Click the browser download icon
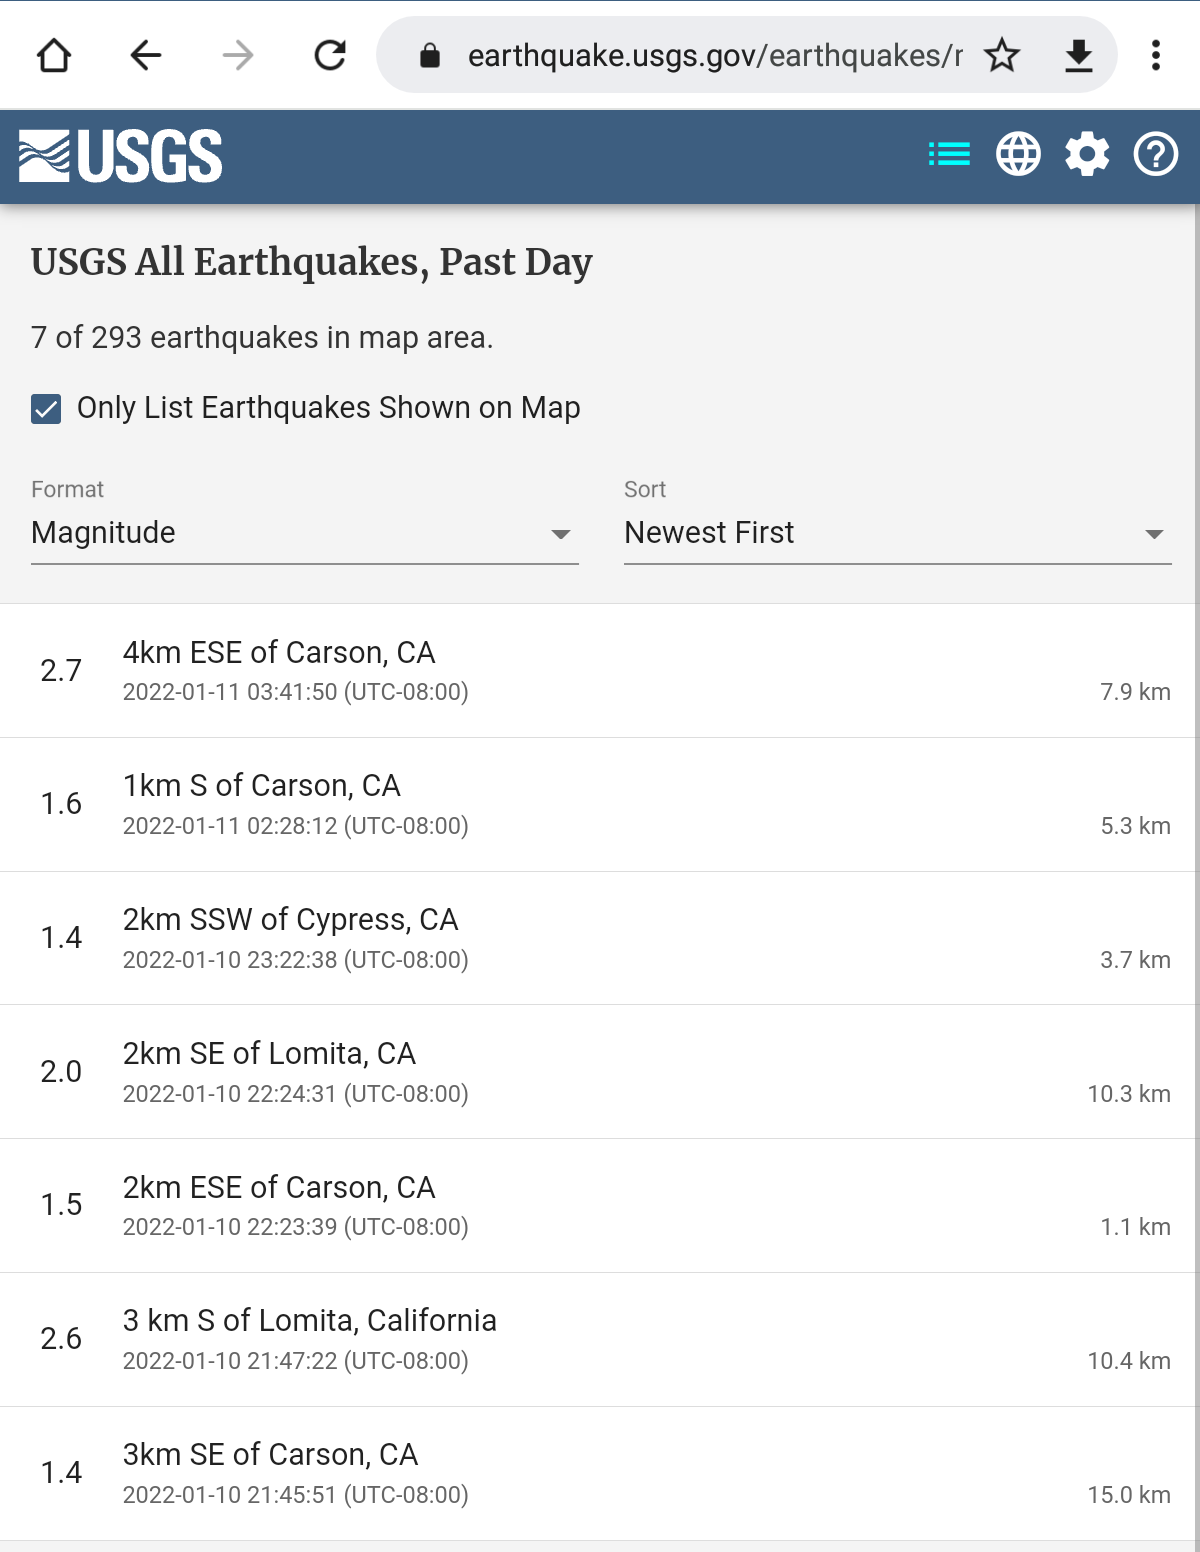Viewport: 1200px width, 1552px height. tap(1078, 55)
